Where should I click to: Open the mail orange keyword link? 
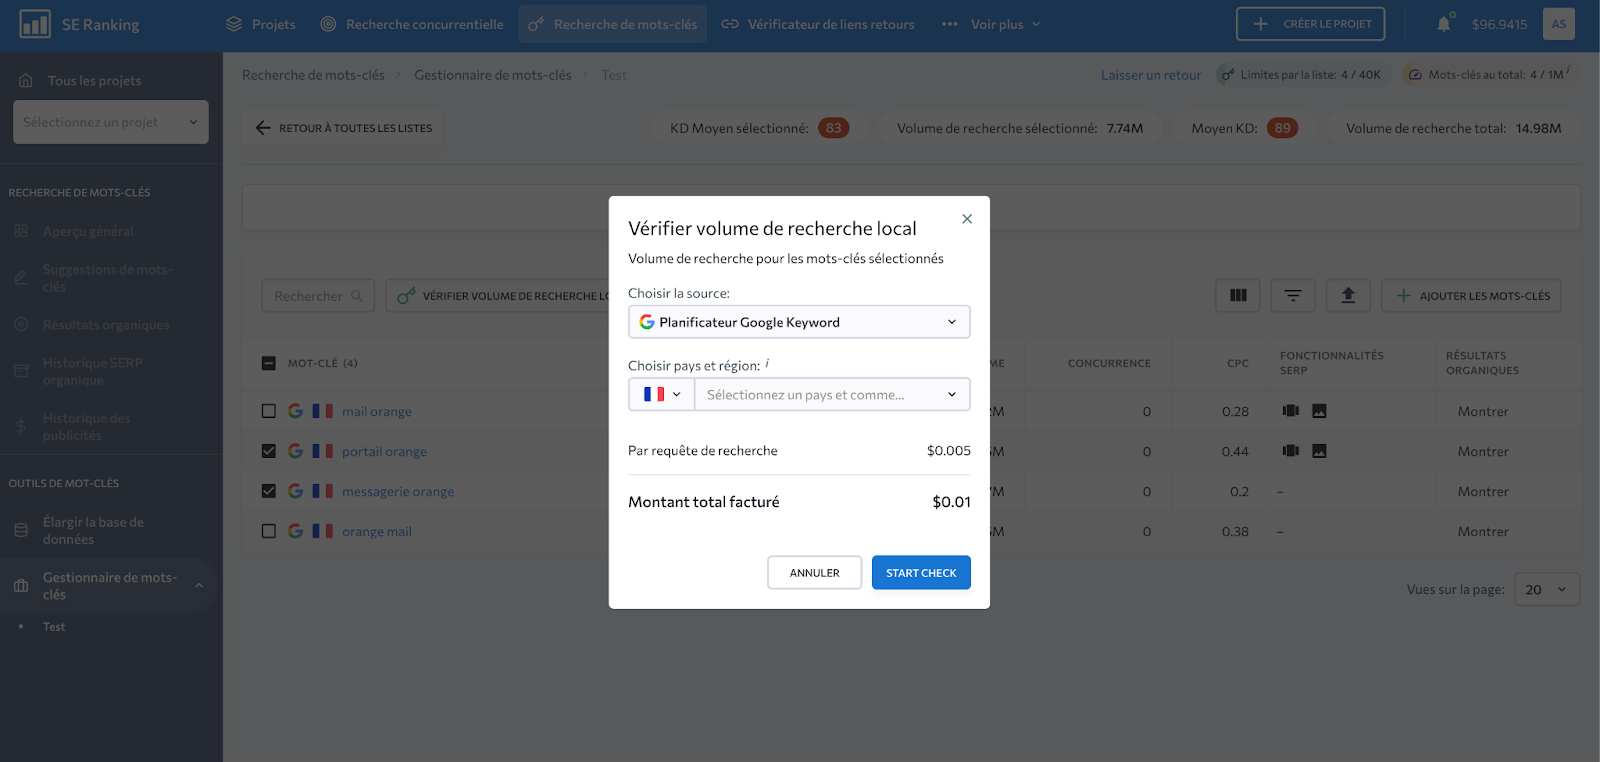[377, 411]
